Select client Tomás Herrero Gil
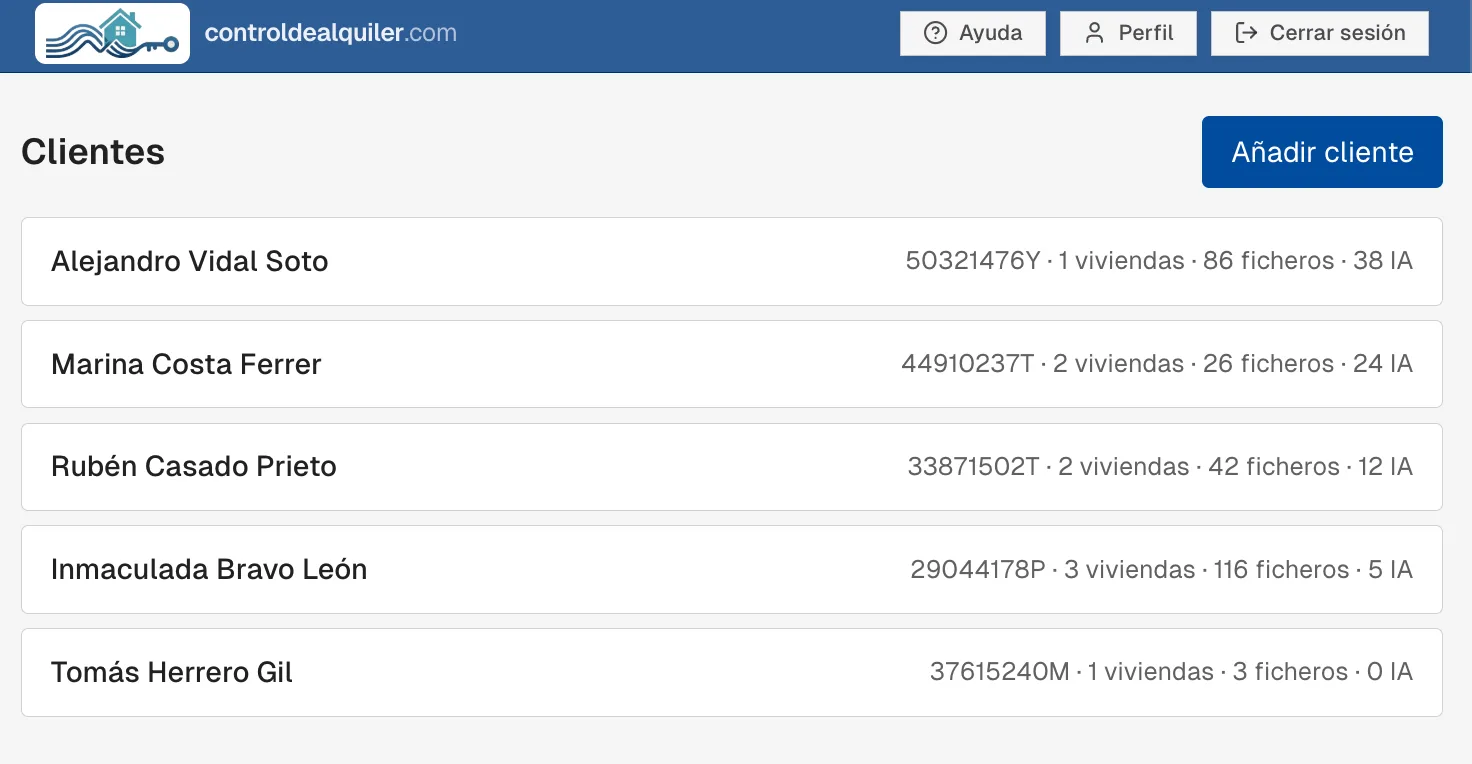 coord(732,672)
